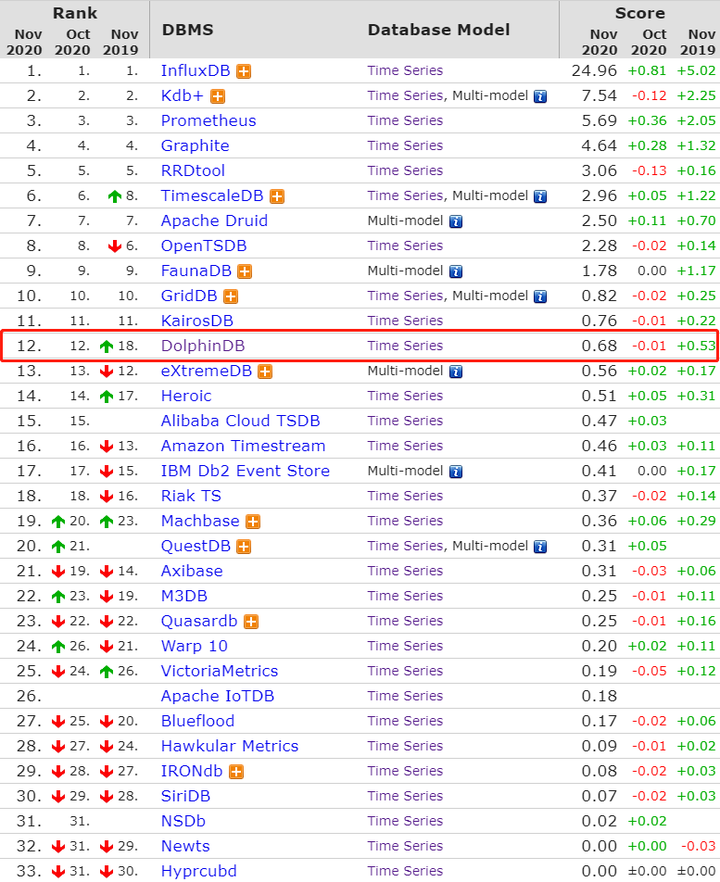Click the plus icon next to IRONdb
Screen dimensions: 720x882
point(237,772)
